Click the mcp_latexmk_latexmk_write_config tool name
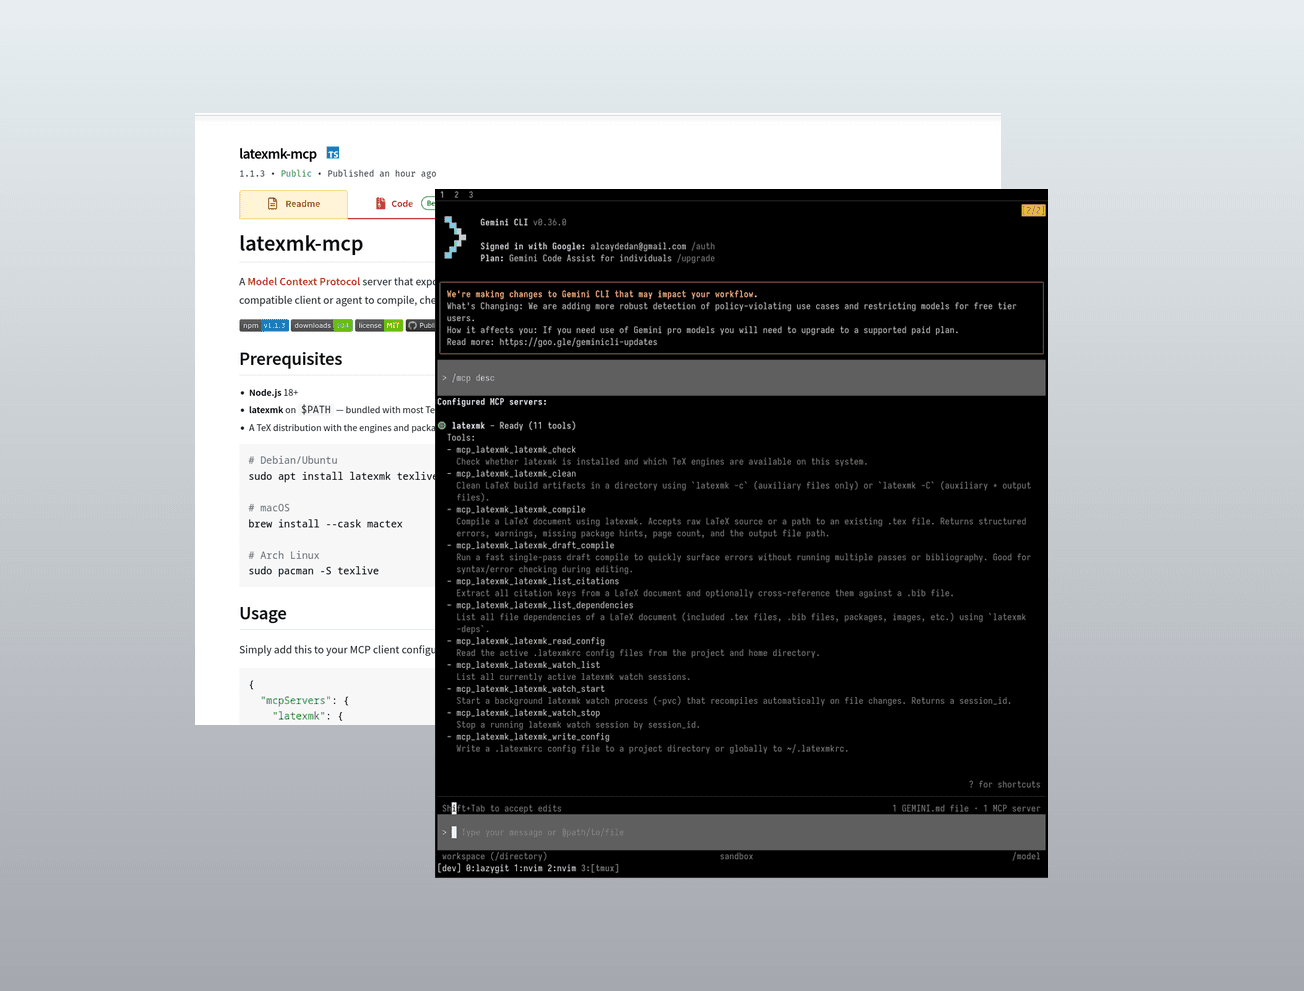Viewport: 1304px width, 991px height. click(x=533, y=738)
